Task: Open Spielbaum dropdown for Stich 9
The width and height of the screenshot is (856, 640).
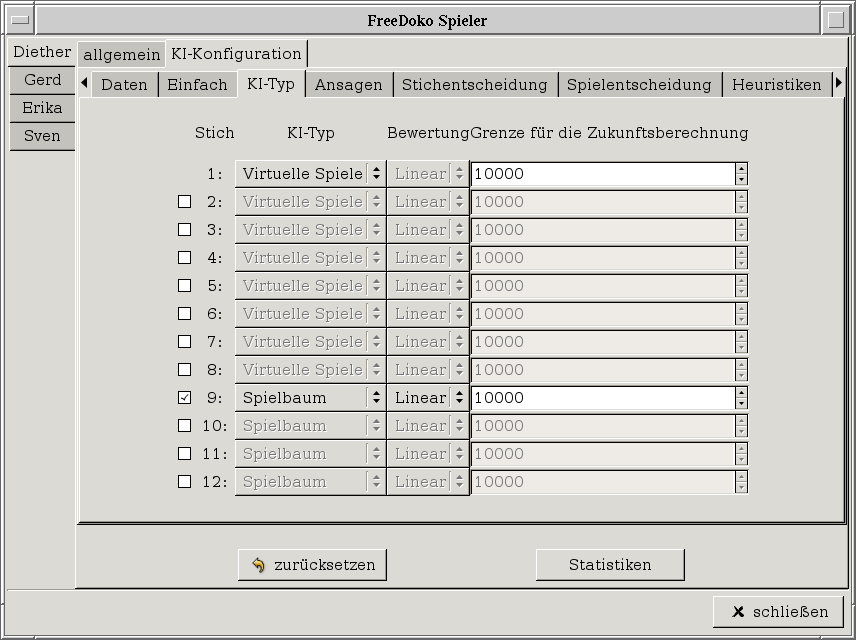Action: 310,398
